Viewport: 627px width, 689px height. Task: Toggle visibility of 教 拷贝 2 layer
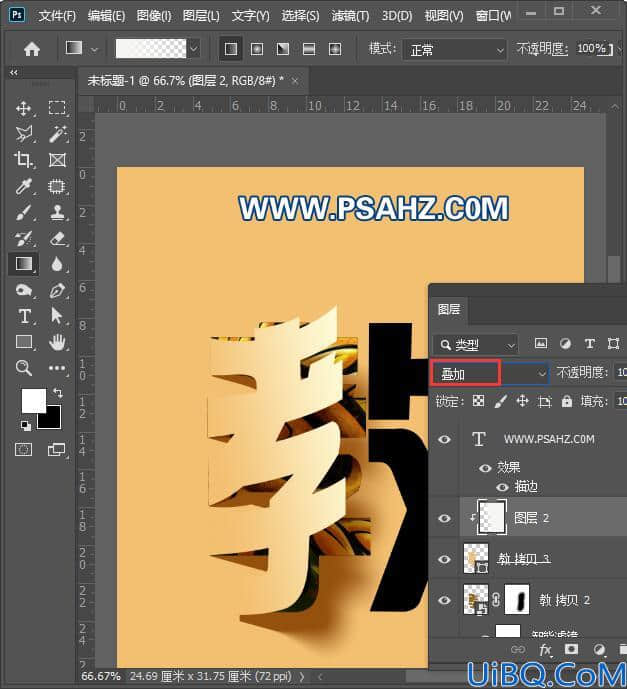tap(444, 600)
